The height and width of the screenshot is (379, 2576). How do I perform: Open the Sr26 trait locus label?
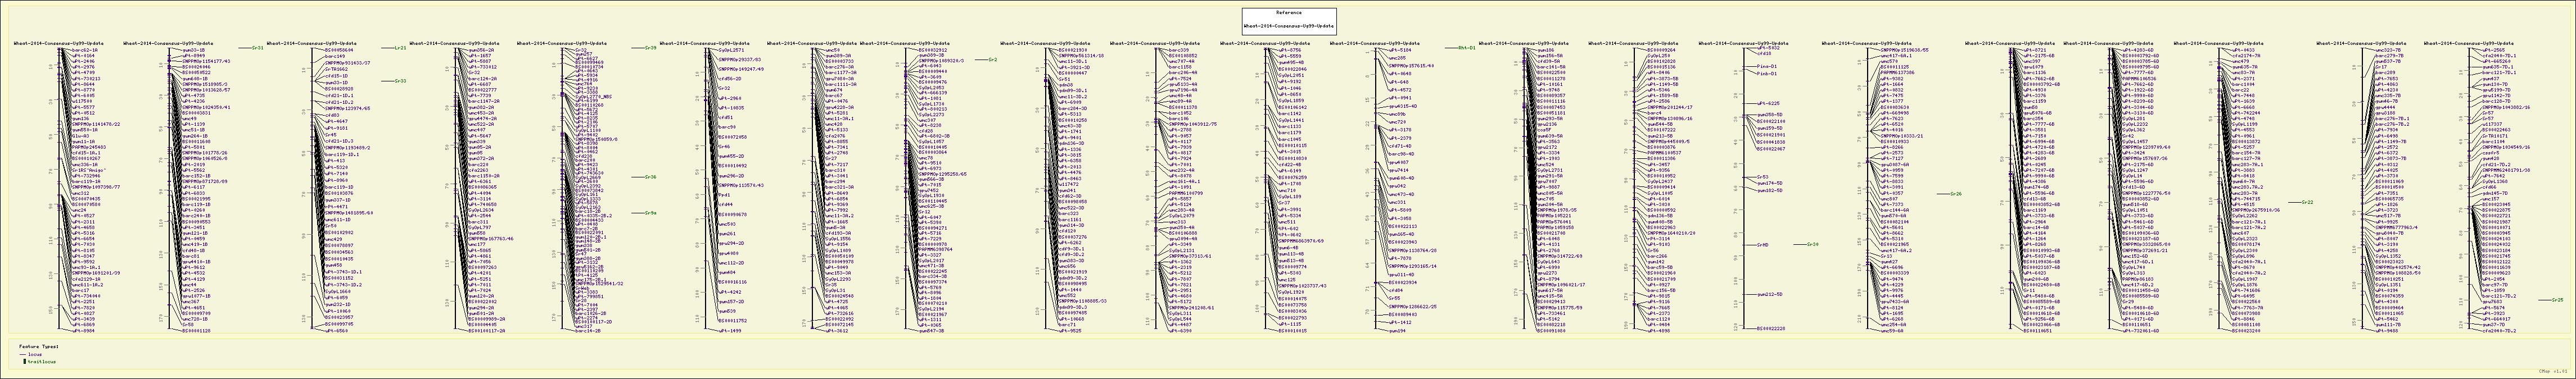pos(1956,194)
